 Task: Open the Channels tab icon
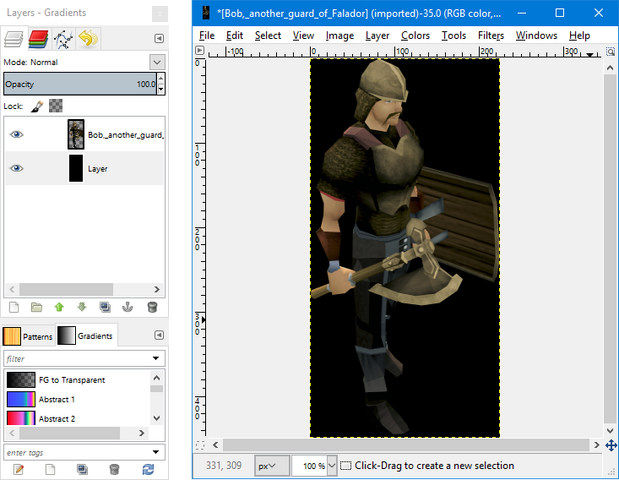click(x=38, y=39)
